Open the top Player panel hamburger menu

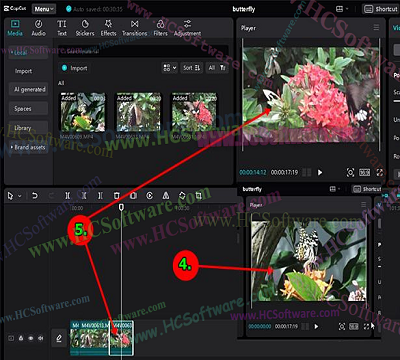(376, 28)
